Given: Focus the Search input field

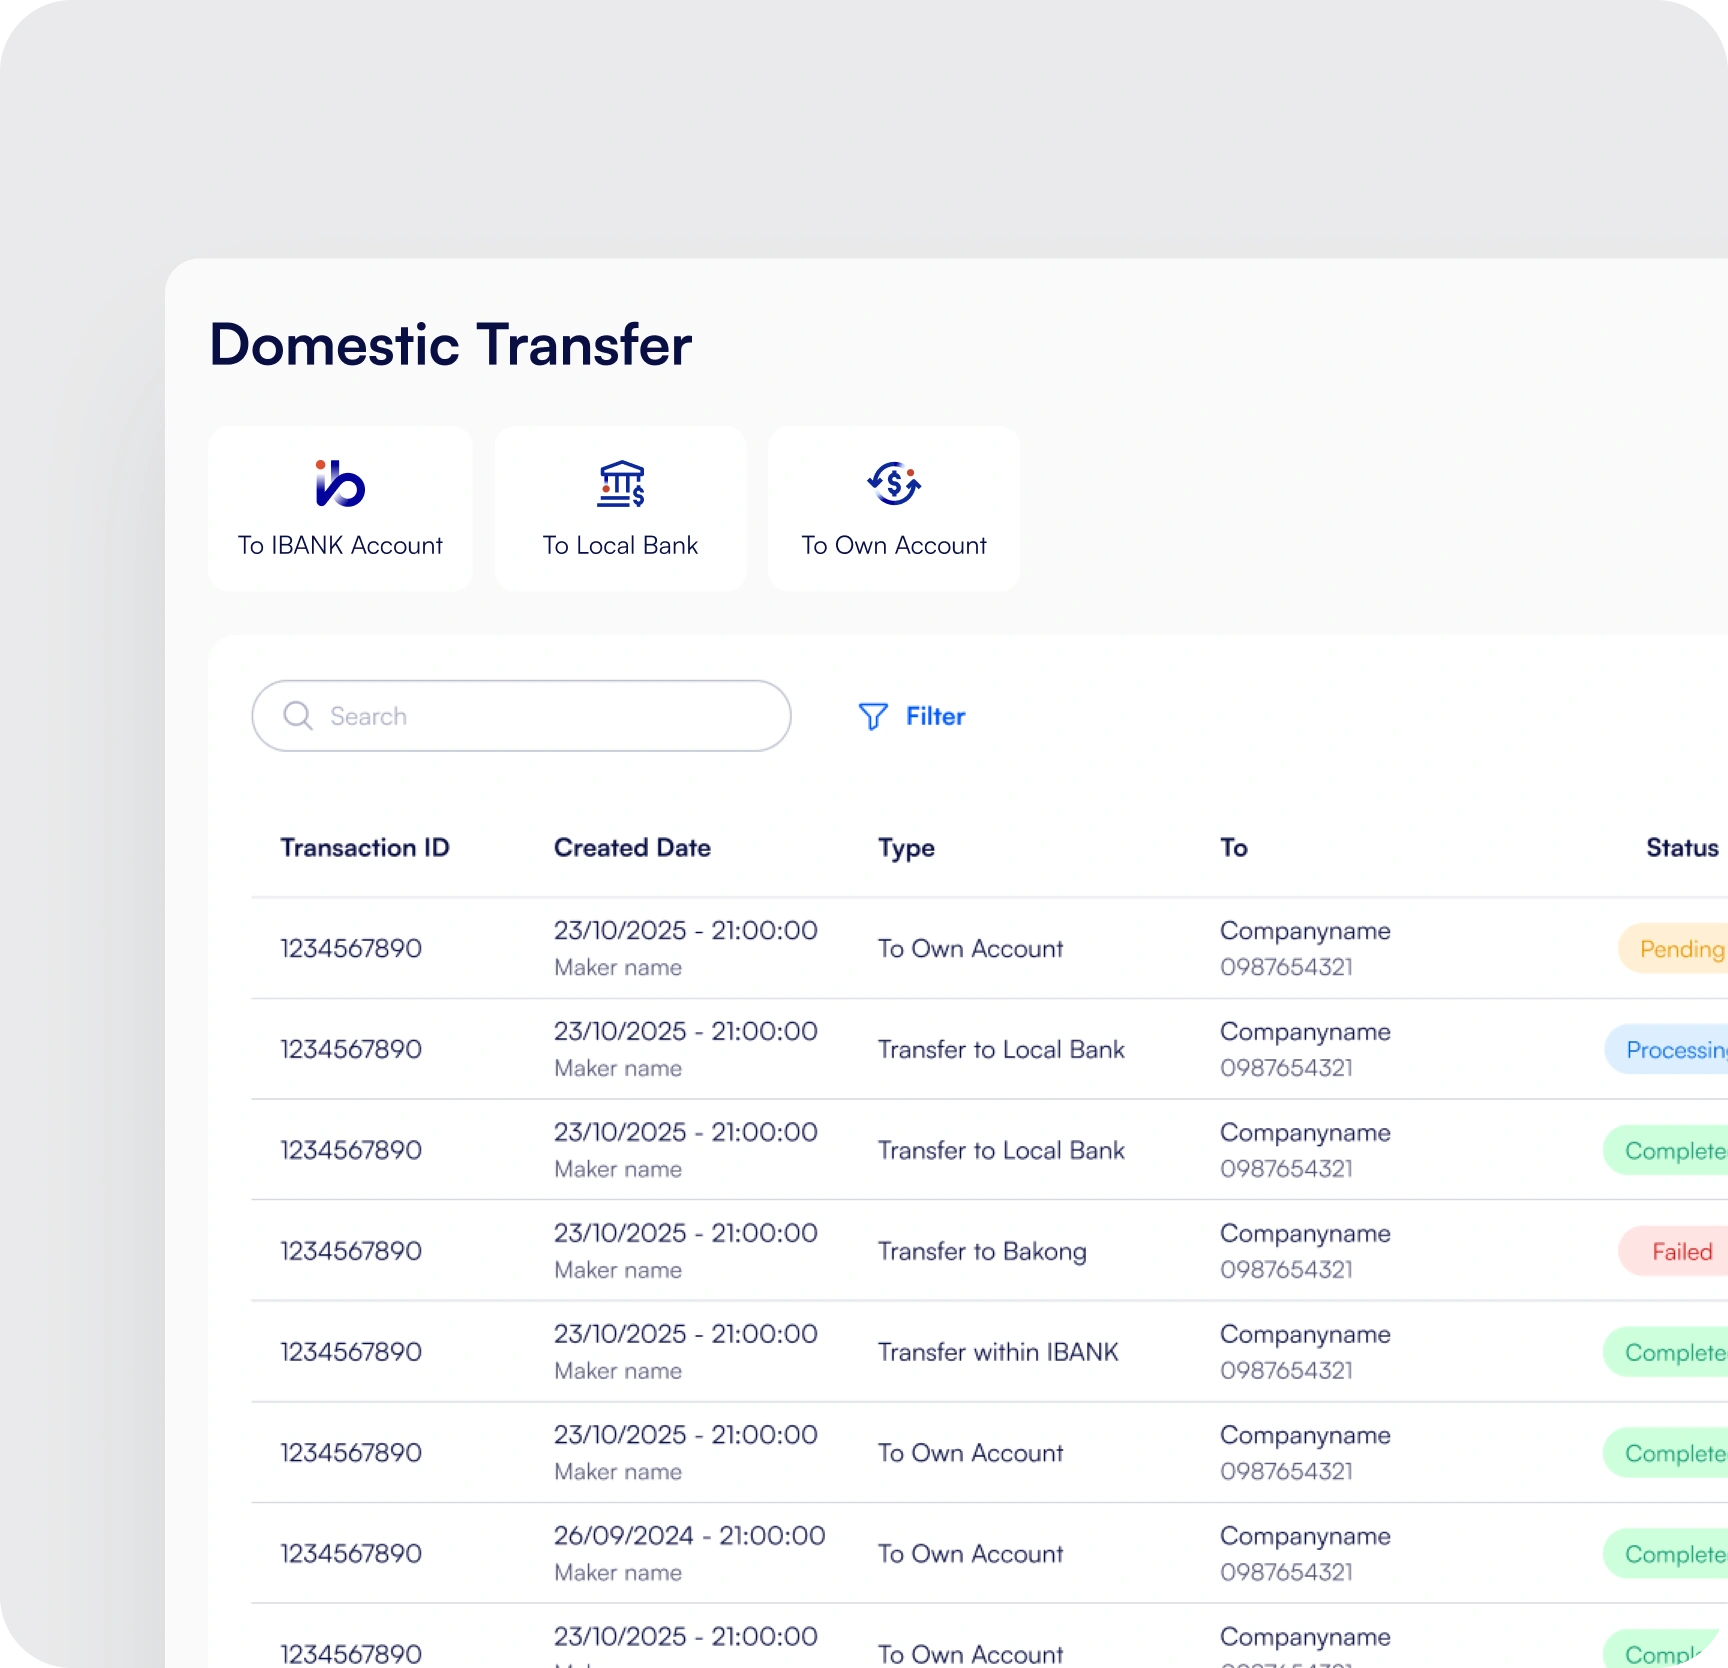Looking at the screenshot, I should tap(521, 716).
